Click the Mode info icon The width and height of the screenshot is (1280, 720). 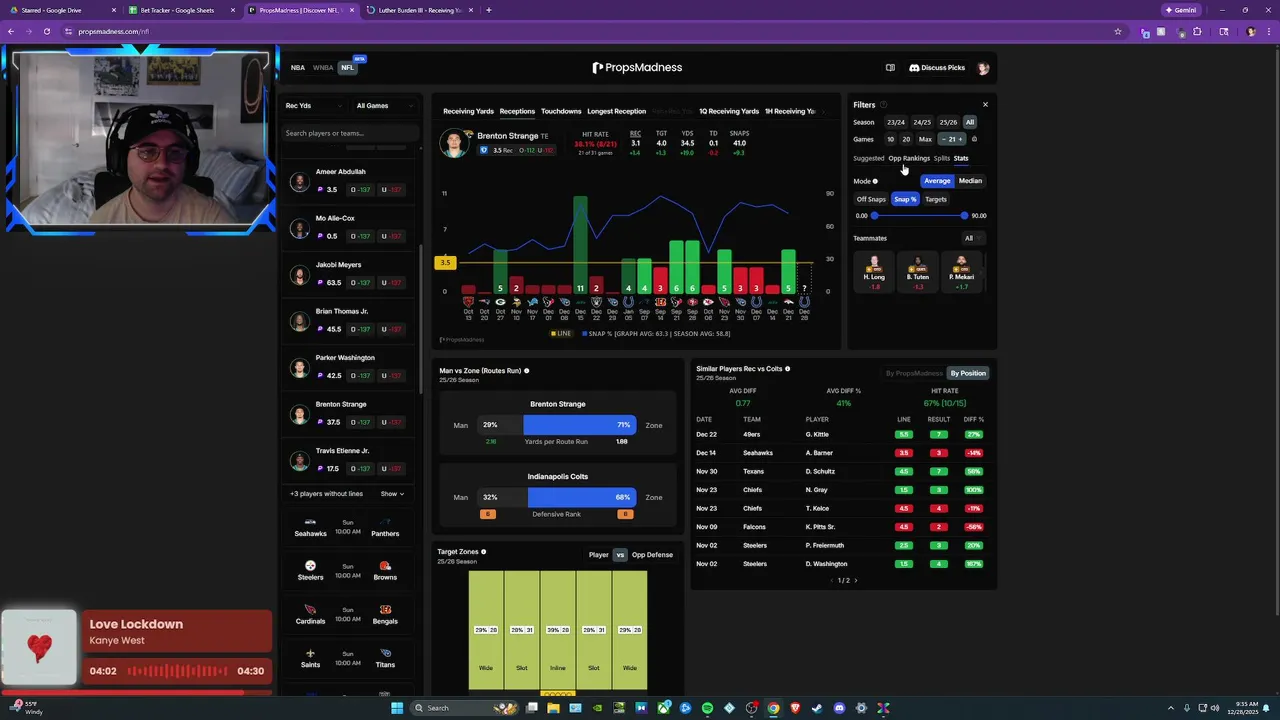tap(875, 181)
